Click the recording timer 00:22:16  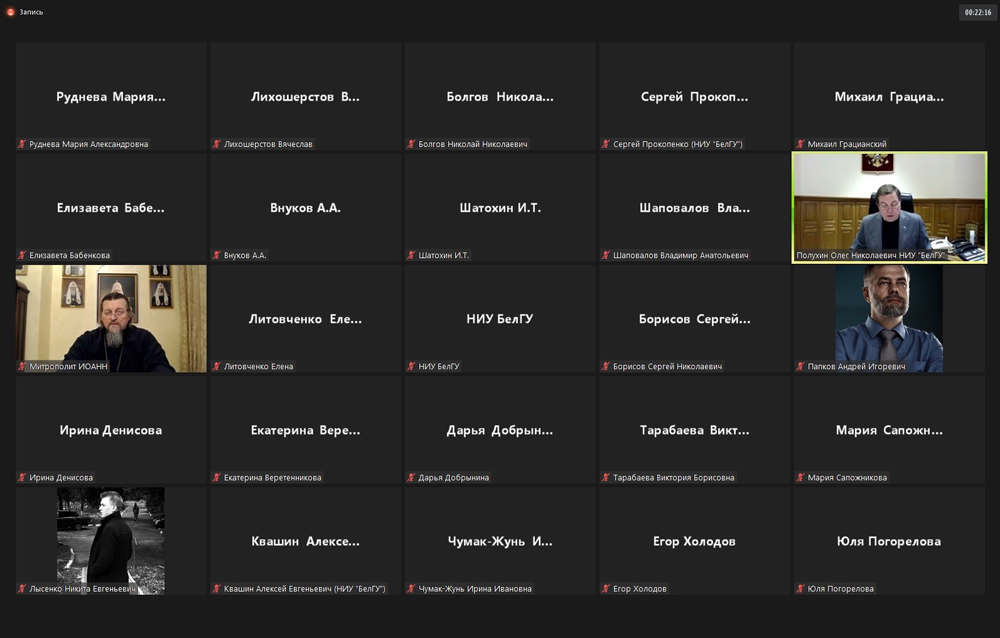977,12
